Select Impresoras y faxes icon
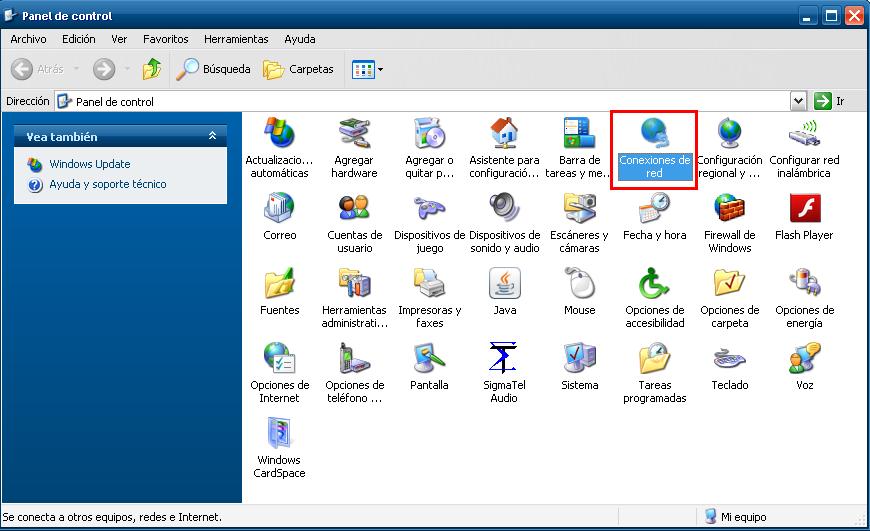The image size is (870, 531). (x=429, y=284)
